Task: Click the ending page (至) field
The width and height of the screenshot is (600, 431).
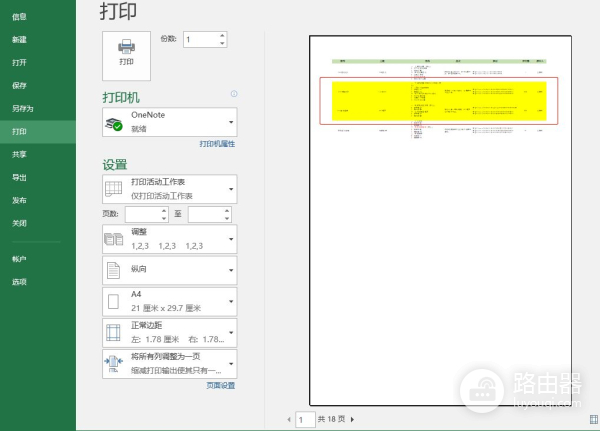Action: pyautogui.click(x=205, y=214)
